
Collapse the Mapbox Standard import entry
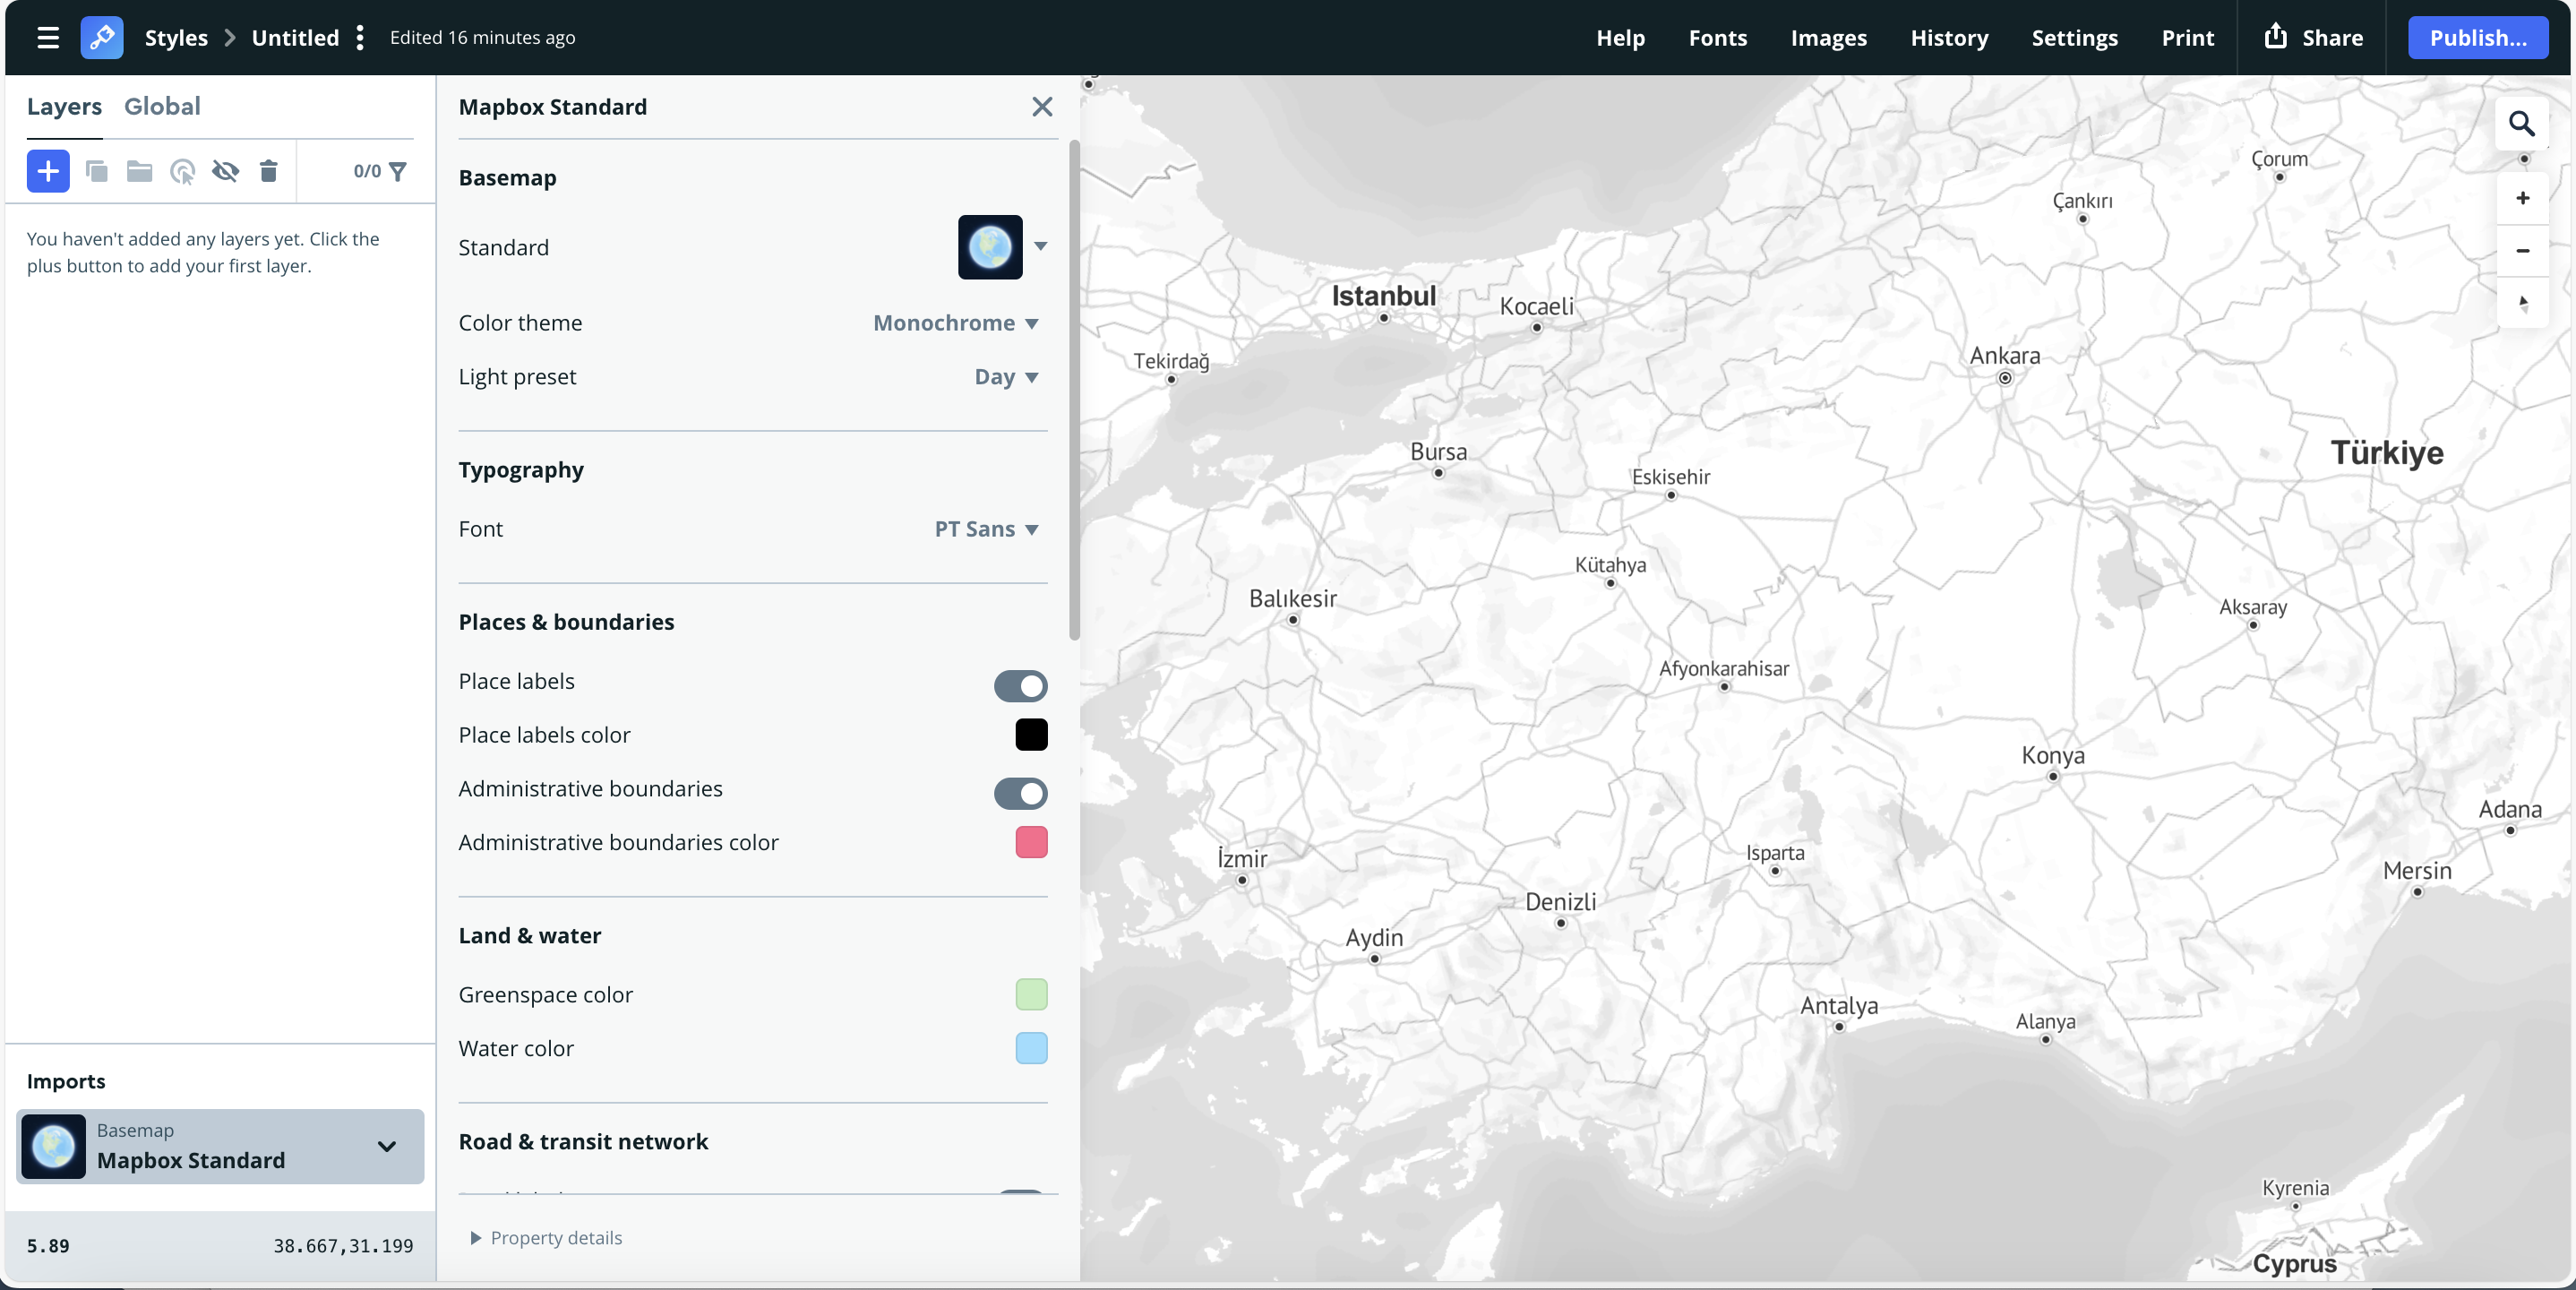click(x=387, y=1148)
